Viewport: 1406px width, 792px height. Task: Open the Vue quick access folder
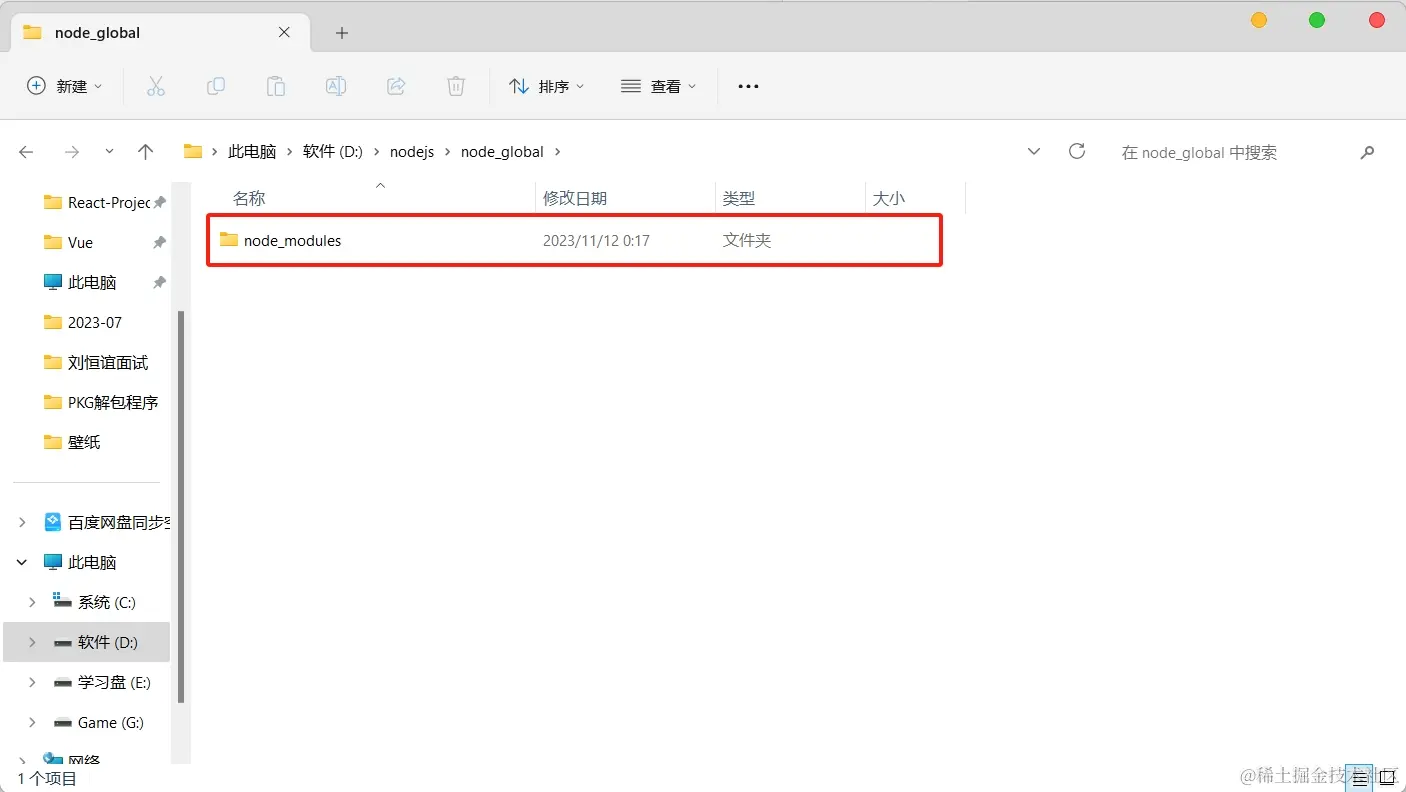pyautogui.click(x=69, y=242)
